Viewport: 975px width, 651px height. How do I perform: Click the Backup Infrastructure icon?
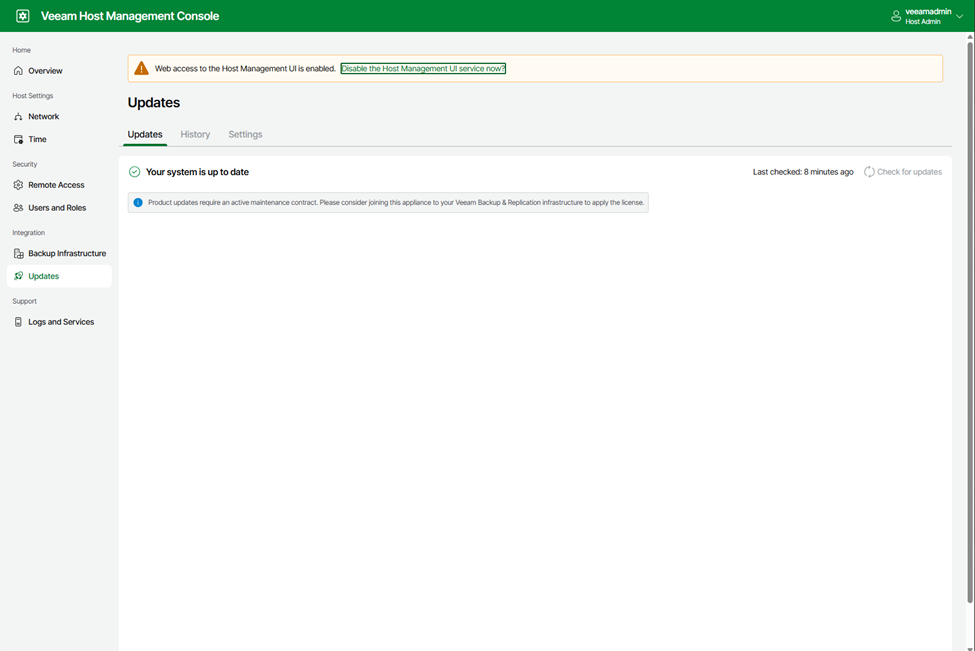(x=19, y=254)
